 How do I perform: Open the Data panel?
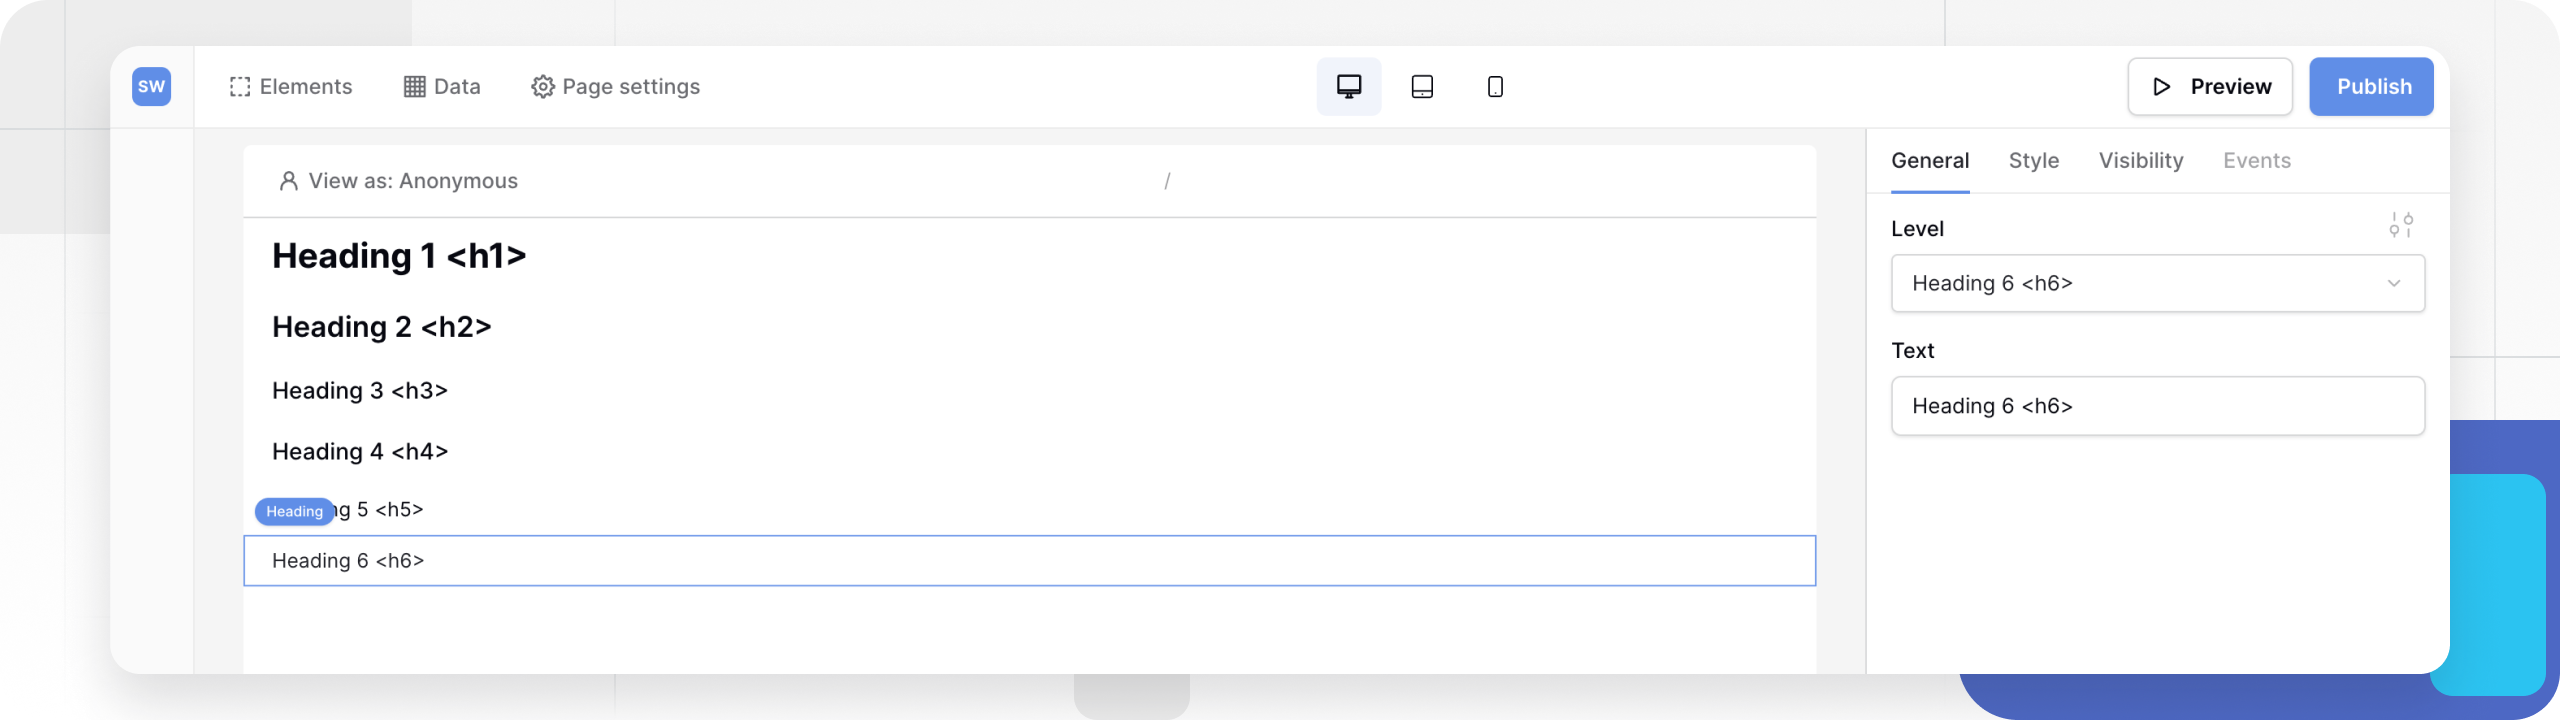442,87
